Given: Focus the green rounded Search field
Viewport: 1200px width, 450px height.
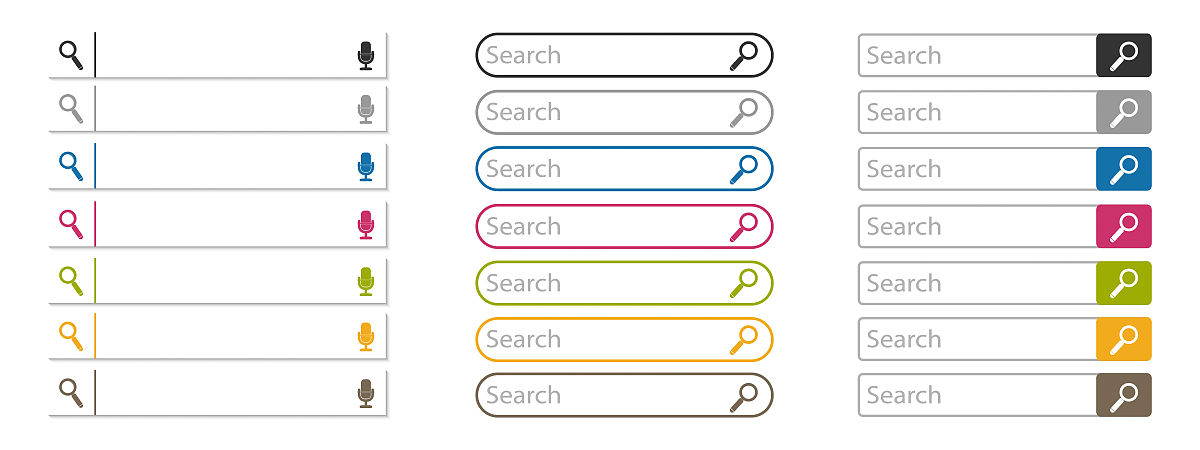Looking at the screenshot, I should pos(624,283).
